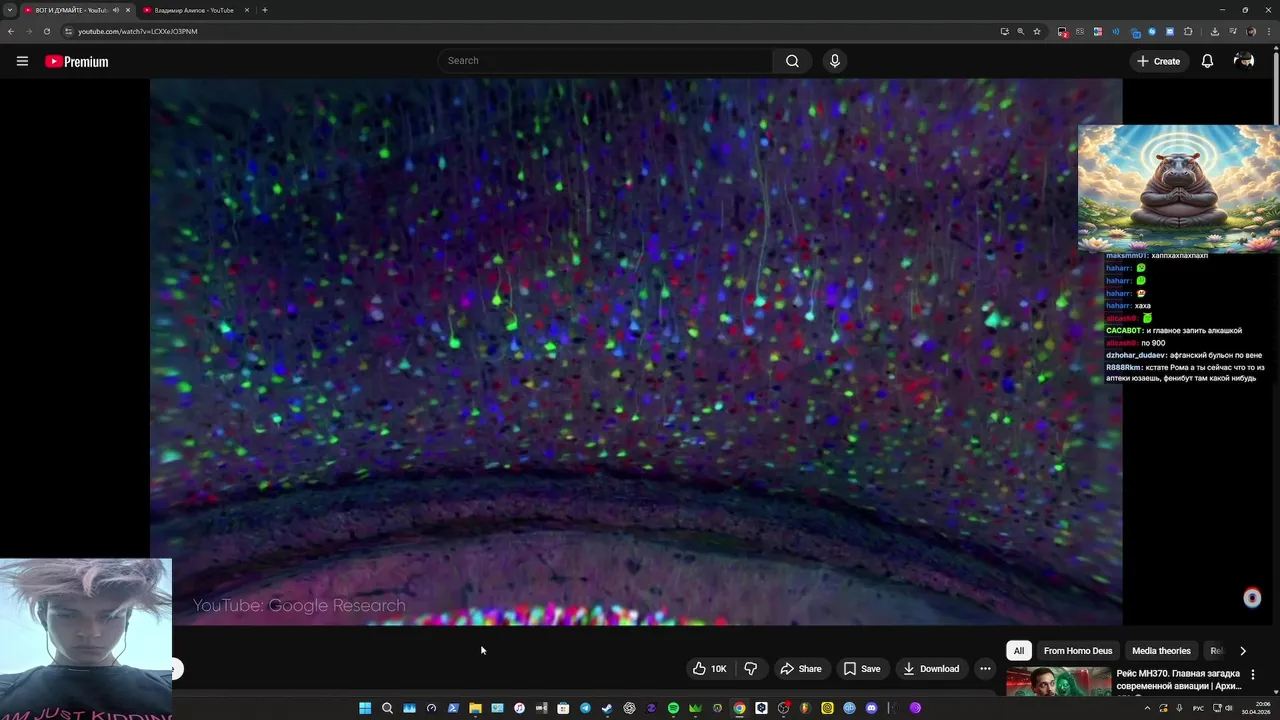Open options menu for Рейс MH370 video
The width and height of the screenshot is (1280, 720).
tap(1253, 675)
